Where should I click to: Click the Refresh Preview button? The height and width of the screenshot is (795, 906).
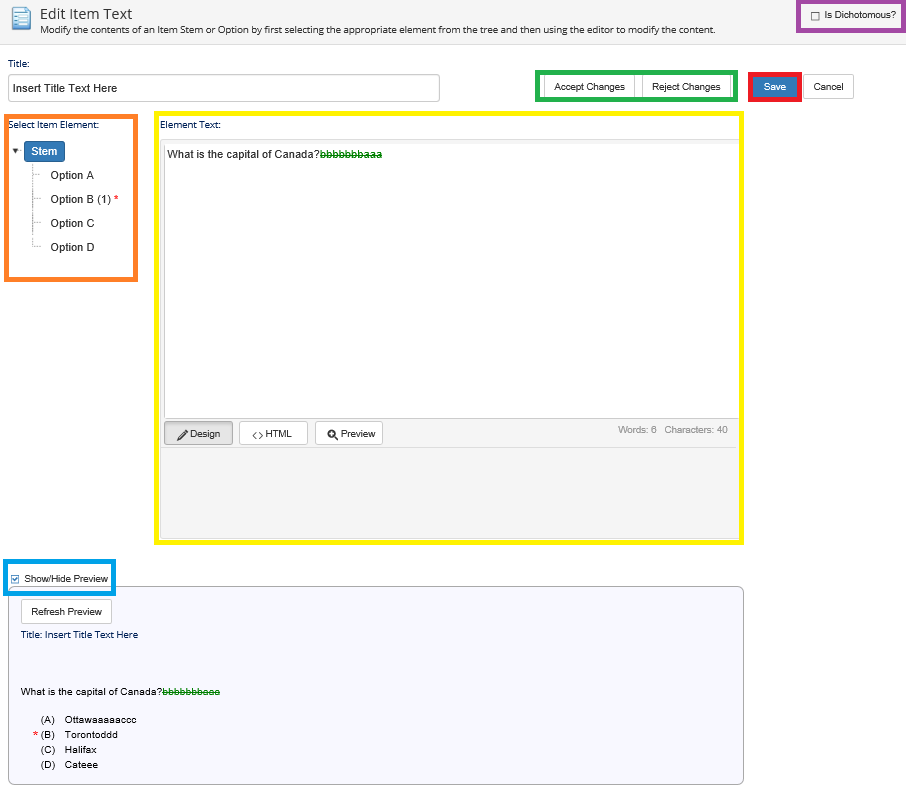[66, 611]
